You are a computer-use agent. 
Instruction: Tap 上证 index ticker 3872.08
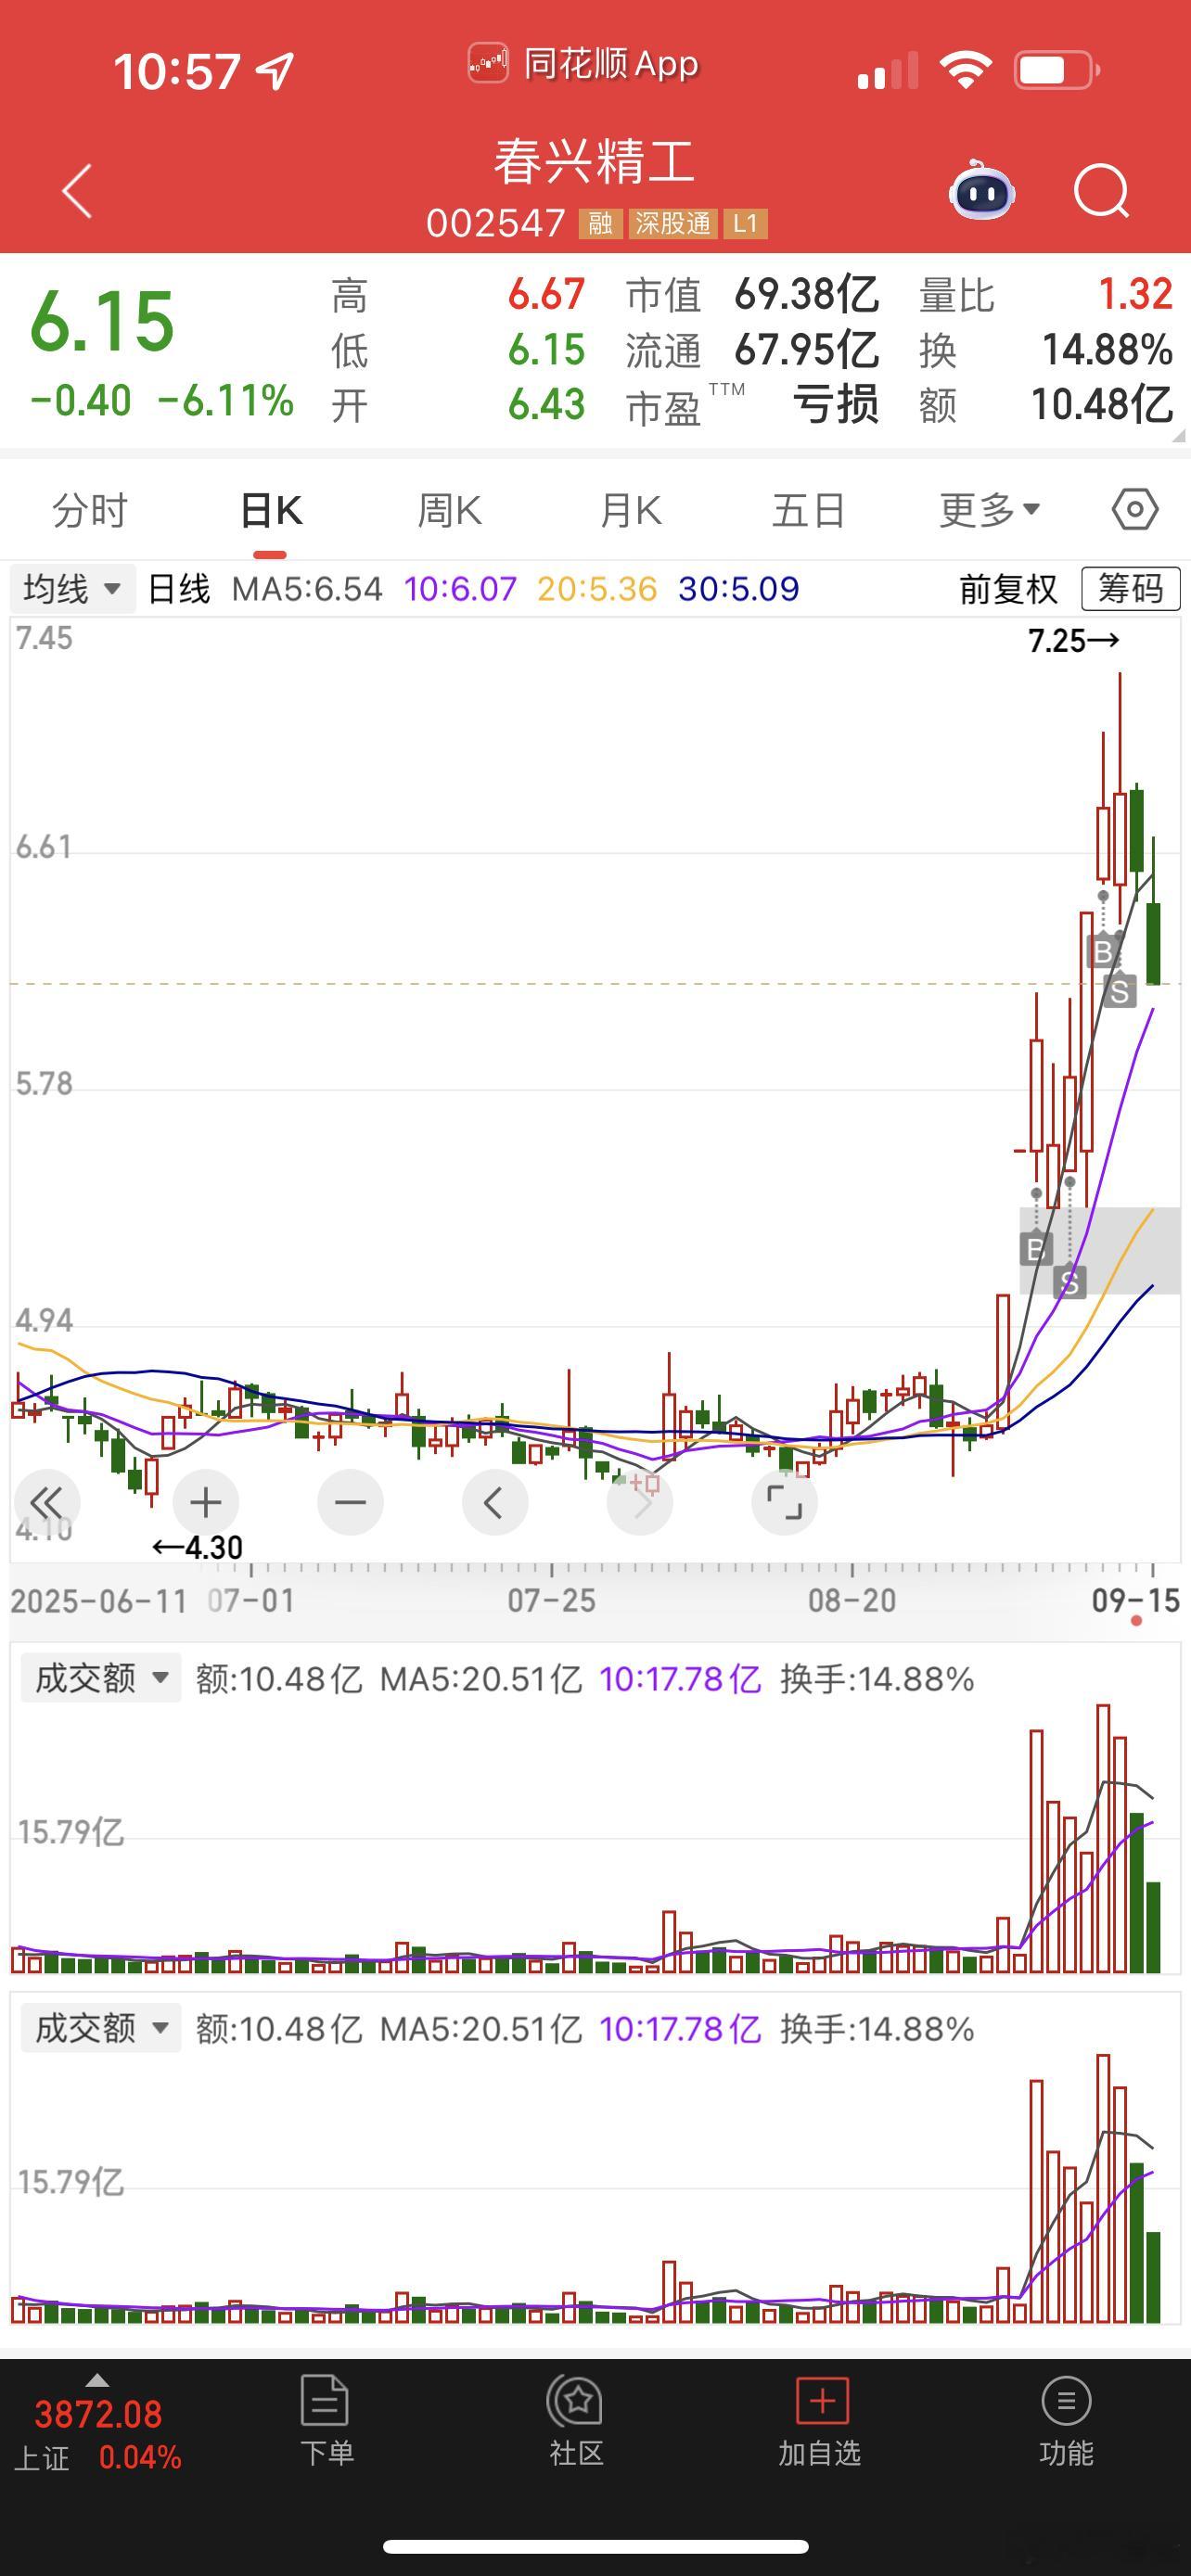tap(98, 2414)
